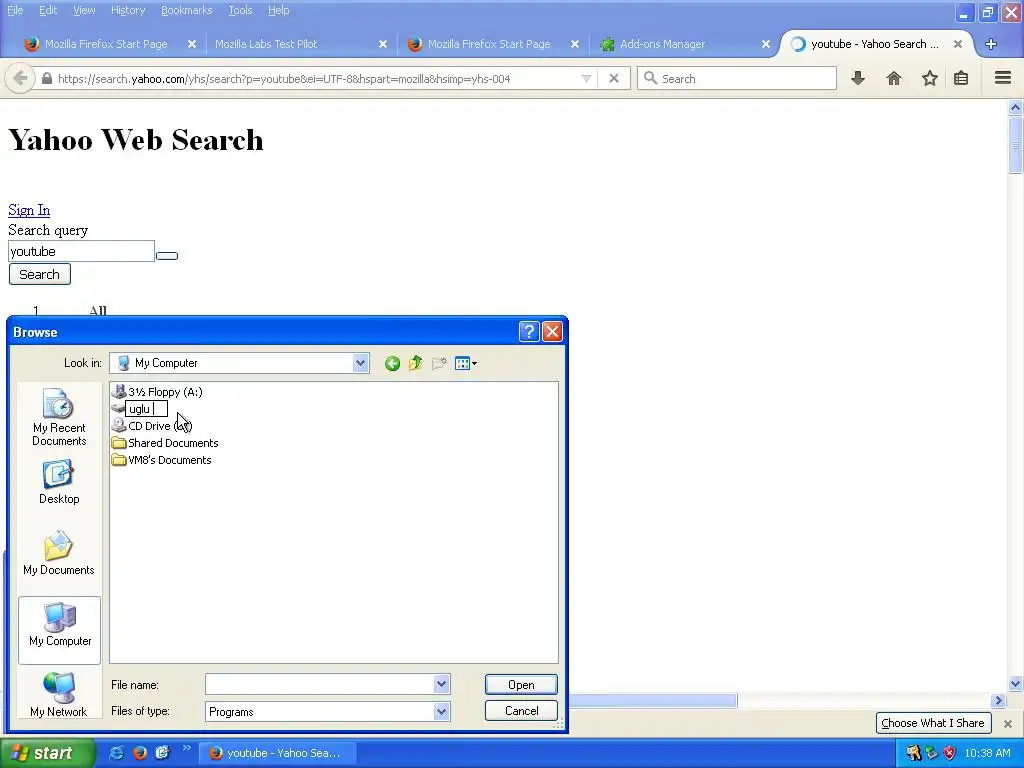1024x768 pixels.
Task: Launch Internet Explorer from quick launch
Action: tap(116, 753)
